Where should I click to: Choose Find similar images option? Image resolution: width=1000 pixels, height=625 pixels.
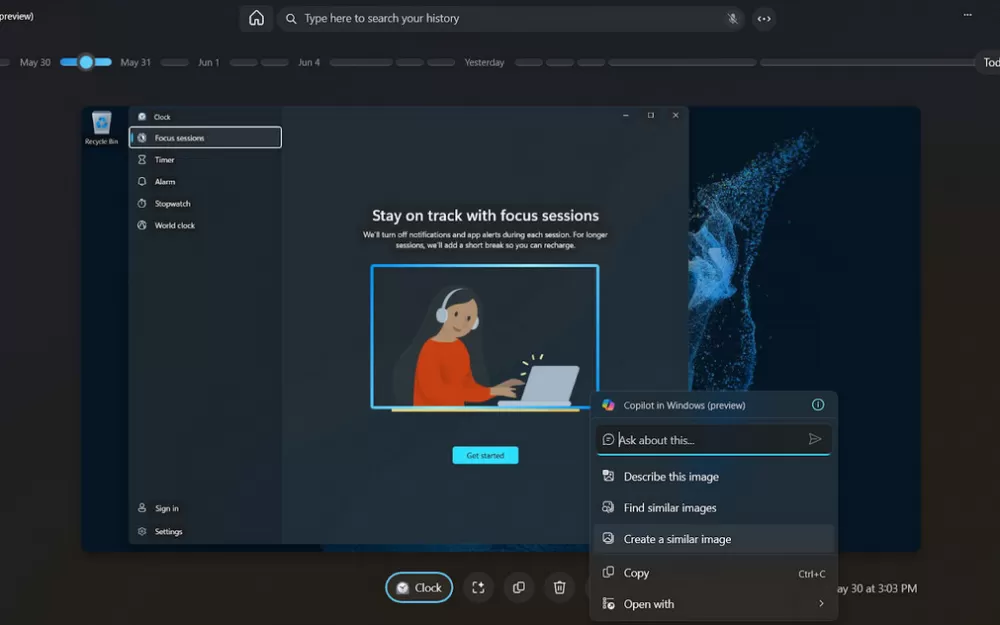pos(714,508)
